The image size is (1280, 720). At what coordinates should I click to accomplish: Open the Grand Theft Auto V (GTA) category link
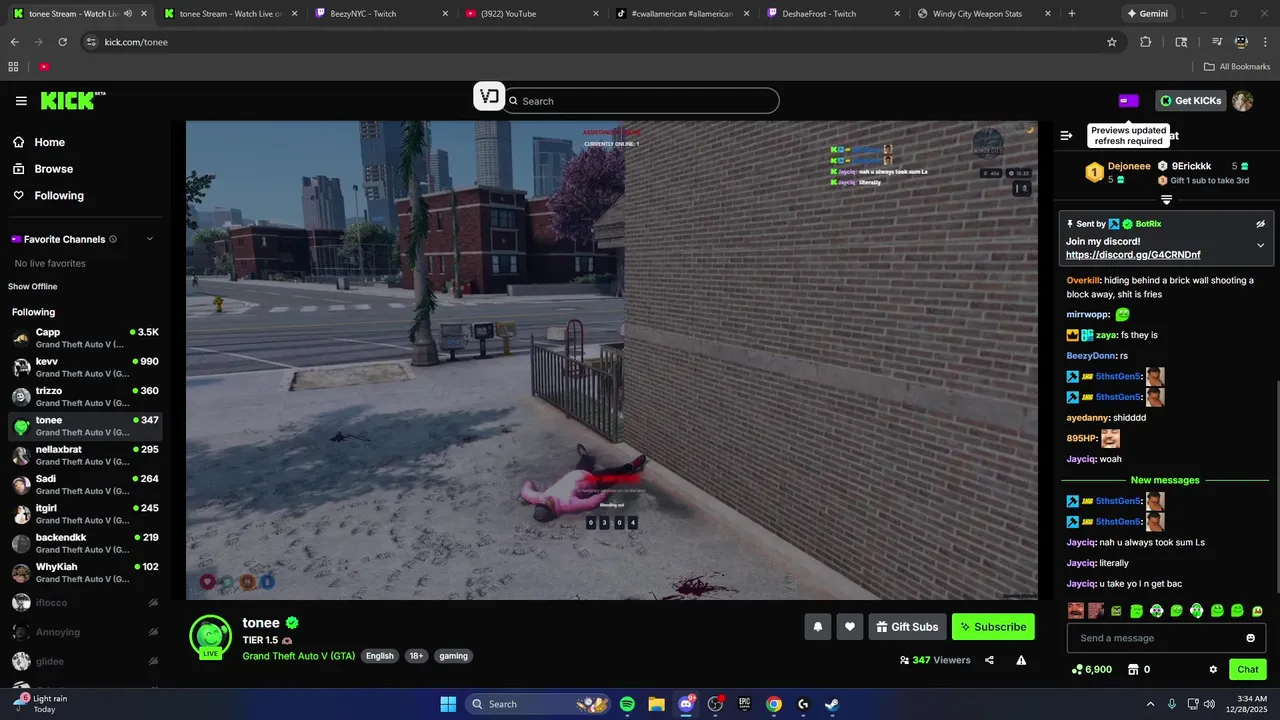point(298,656)
